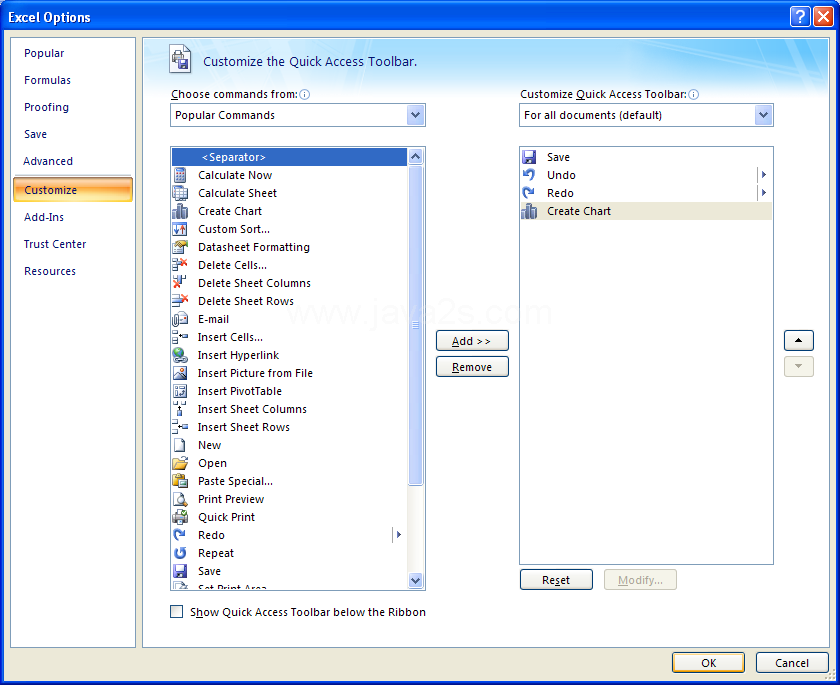Click the Insert PivotTable icon

(180, 391)
